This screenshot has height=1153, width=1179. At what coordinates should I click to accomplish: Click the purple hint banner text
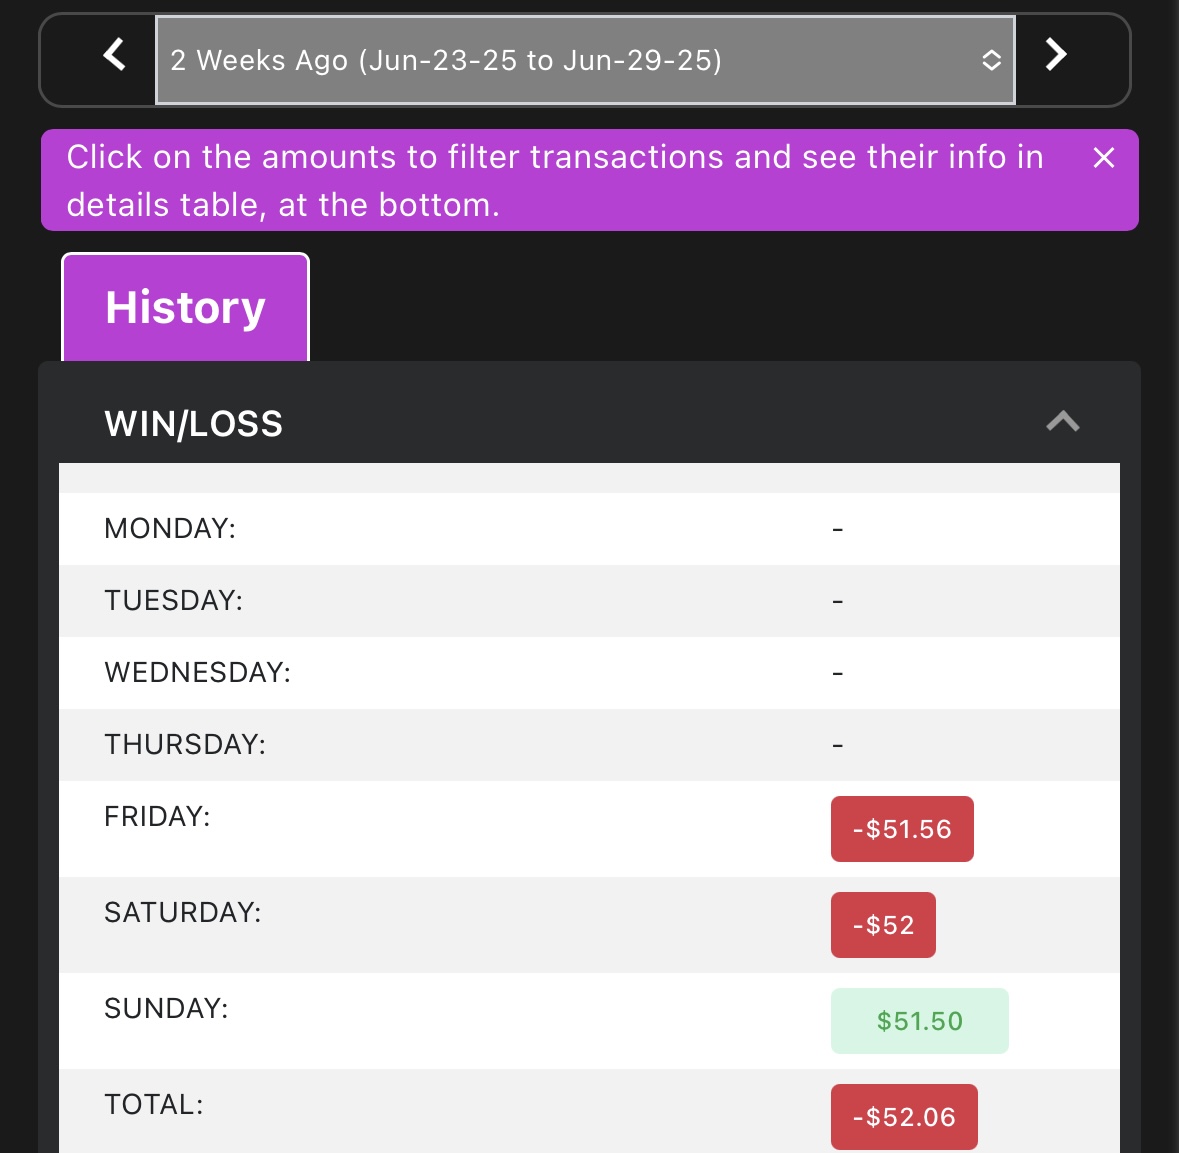[x=555, y=181]
